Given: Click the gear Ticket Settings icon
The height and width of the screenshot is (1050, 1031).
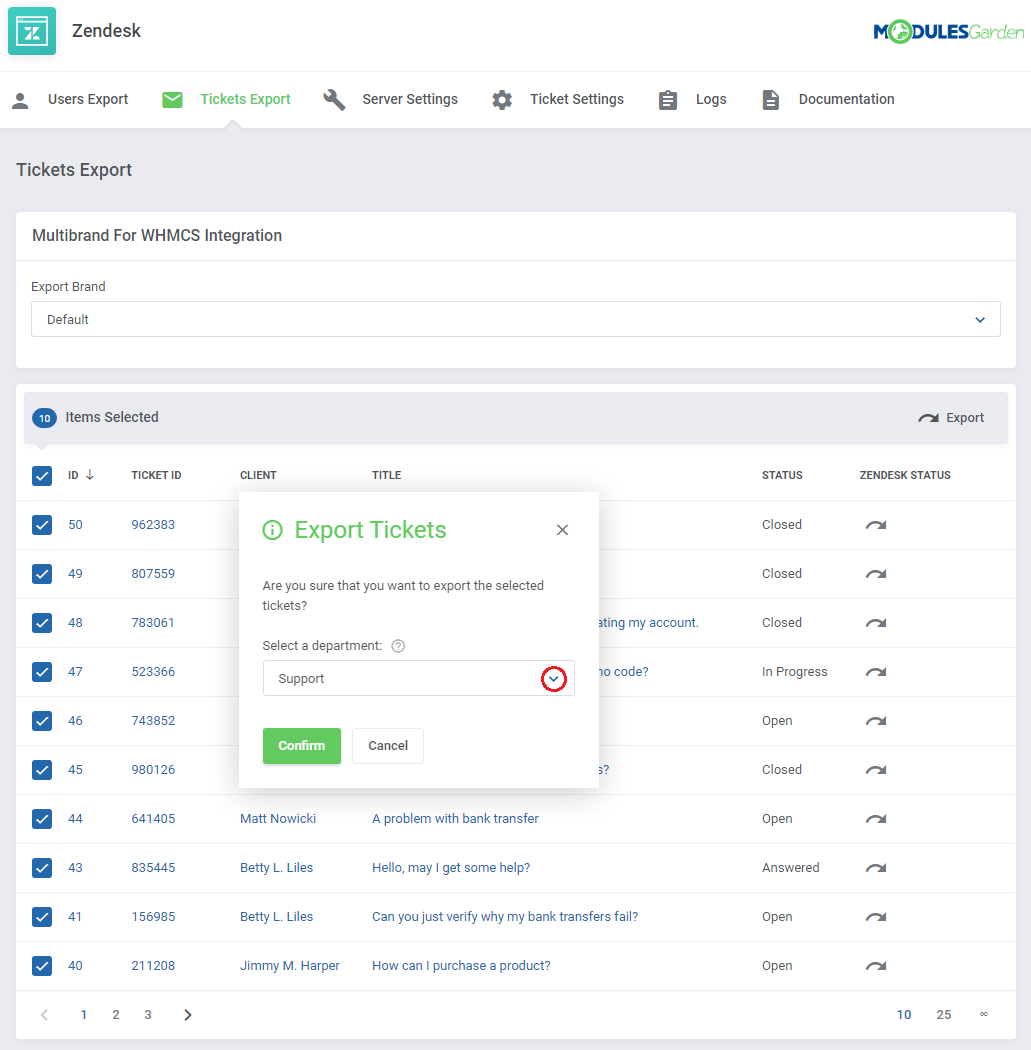Looking at the screenshot, I should [502, 100].
